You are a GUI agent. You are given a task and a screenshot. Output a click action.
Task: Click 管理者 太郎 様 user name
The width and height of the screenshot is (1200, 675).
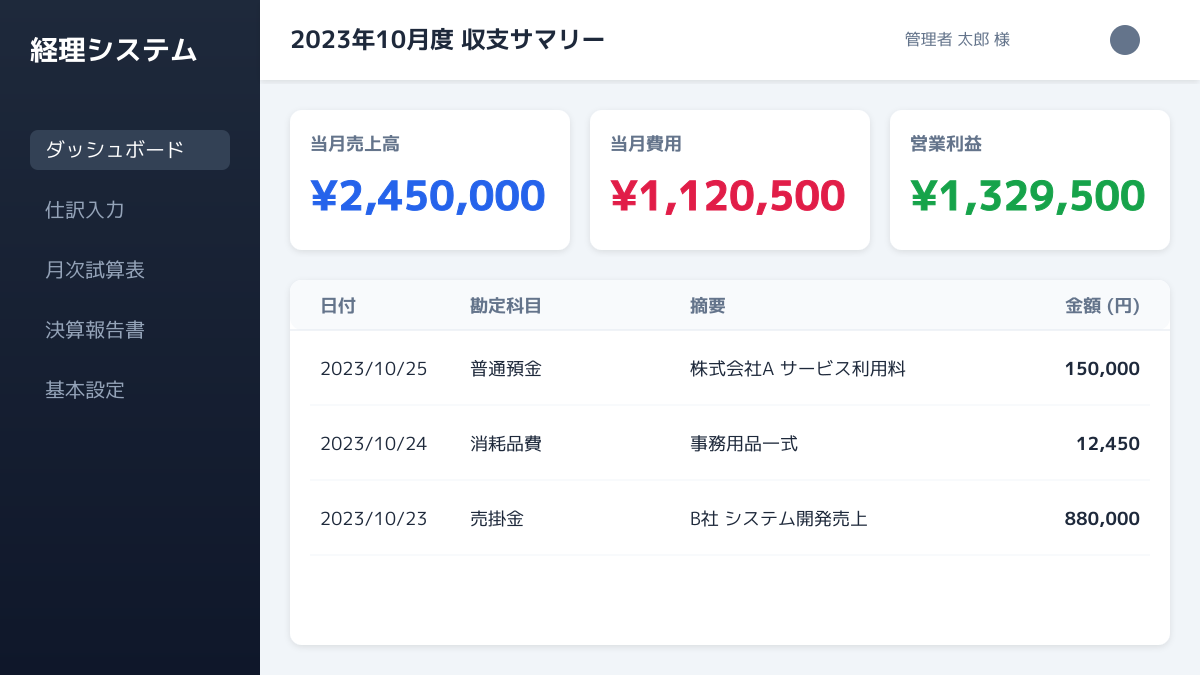click(x=957, y=40)
